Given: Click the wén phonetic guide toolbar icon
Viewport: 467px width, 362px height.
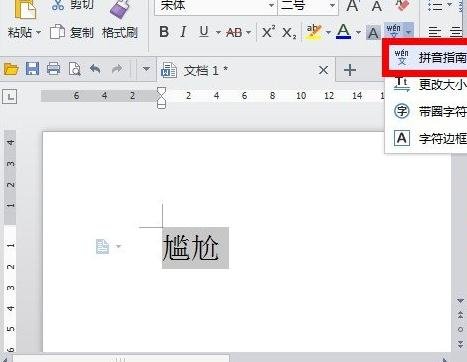Looking at the screenshot, I should pos(394,30).
